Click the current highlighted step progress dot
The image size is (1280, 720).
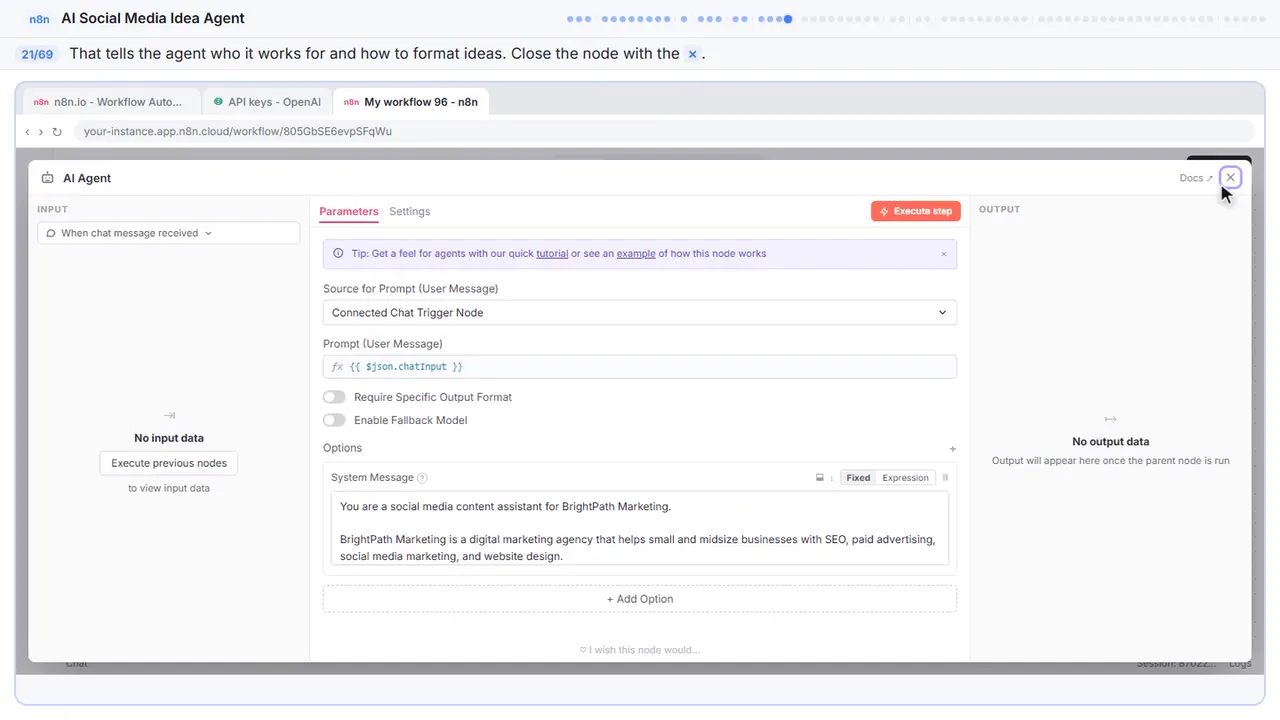coord(788,19)
